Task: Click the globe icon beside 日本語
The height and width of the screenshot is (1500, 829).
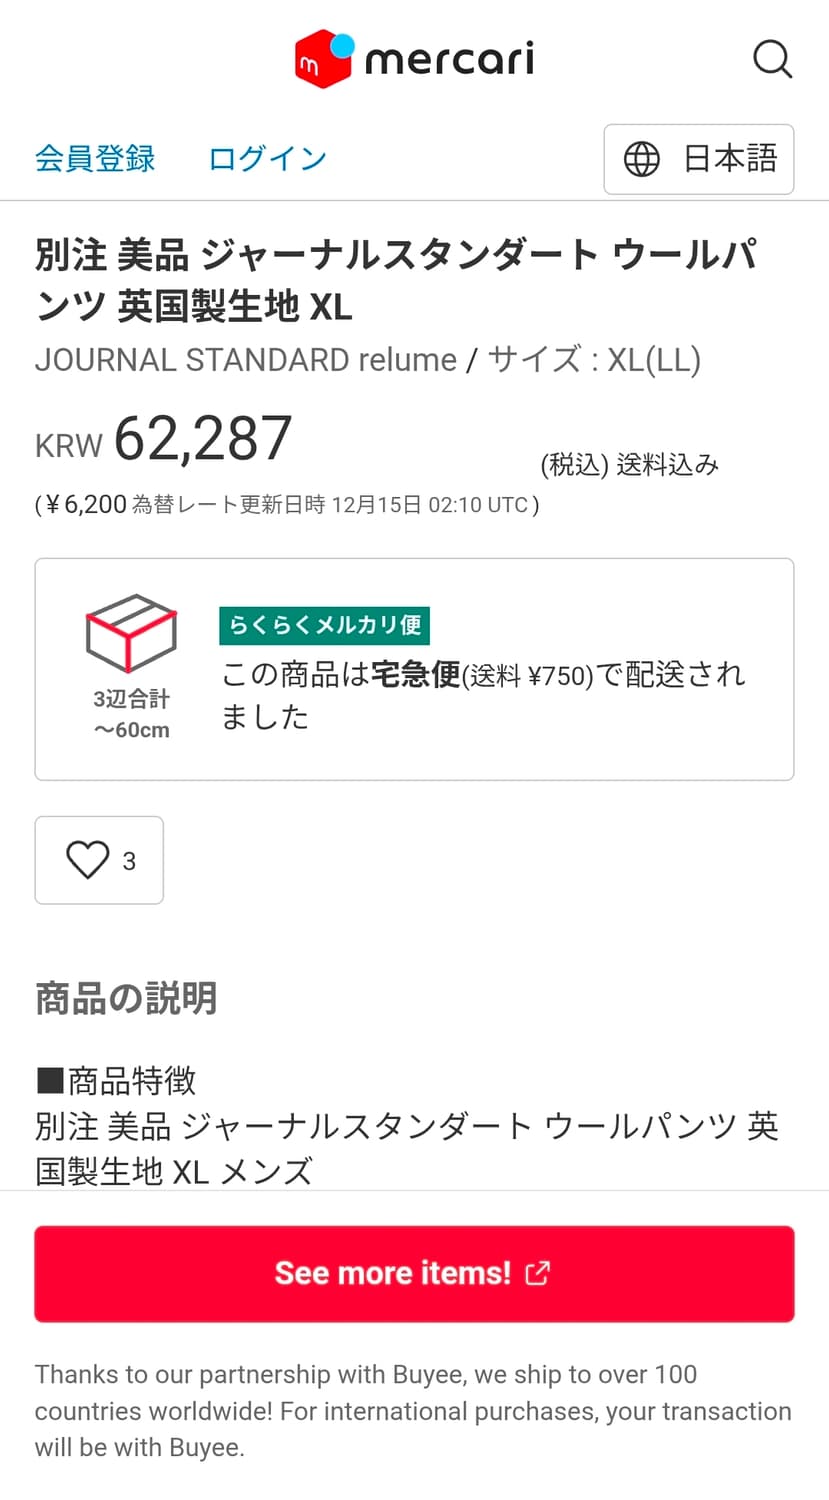Action: 641,159
